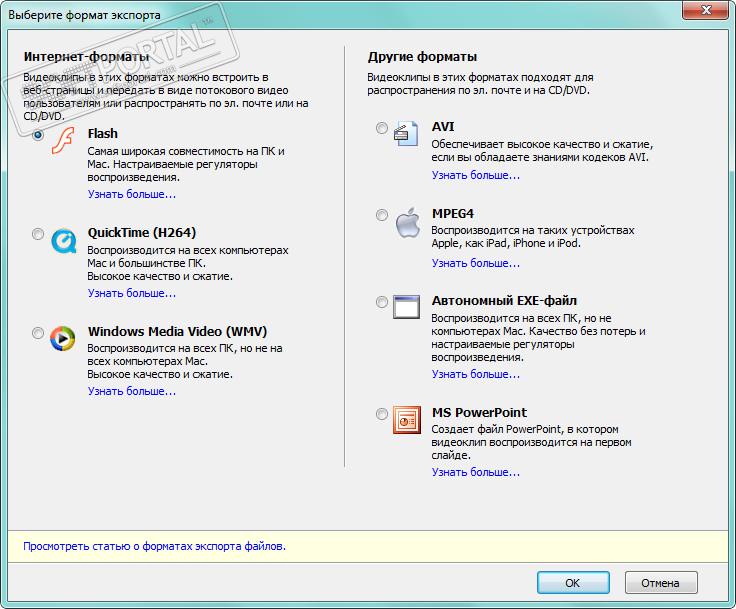
Task: Click the Интернет-форматы section title
Action: click(86, 57)
